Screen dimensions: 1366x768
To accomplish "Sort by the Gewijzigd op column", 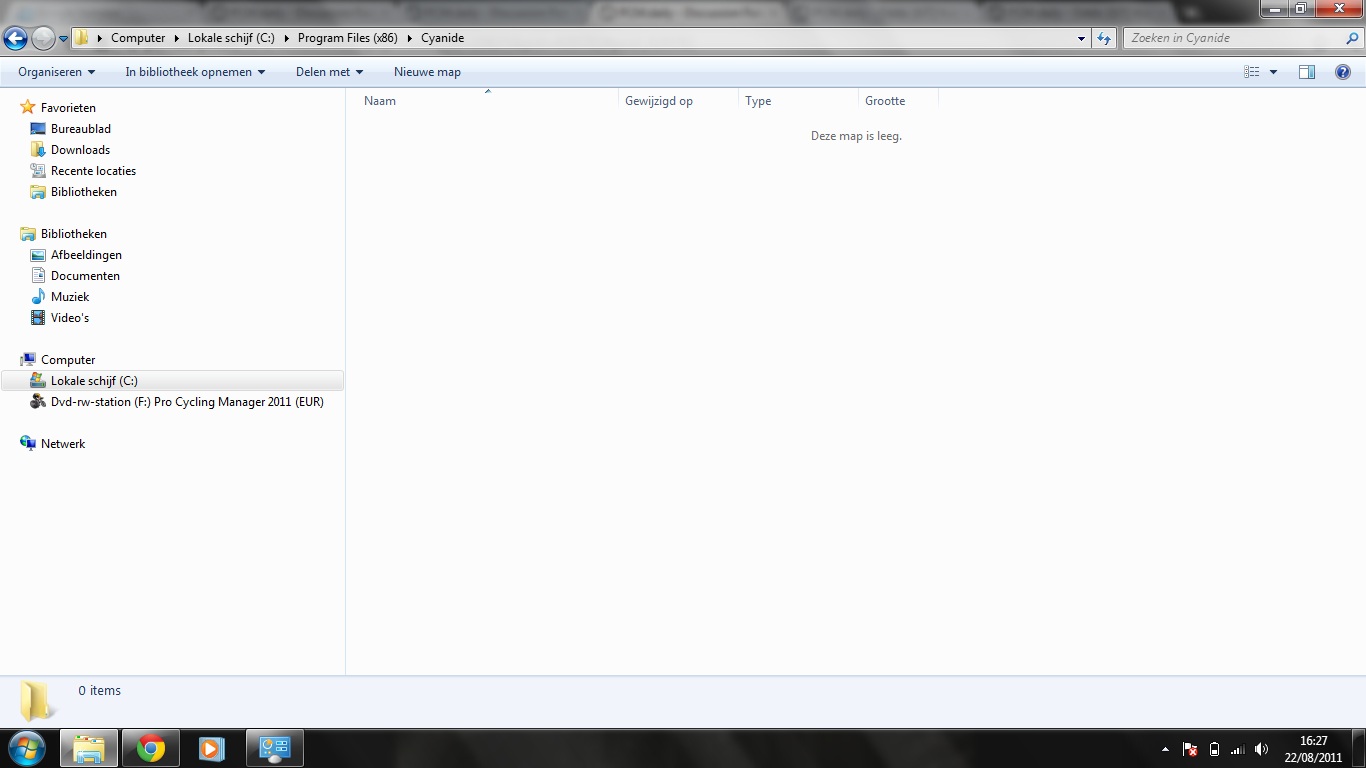I will coord(659,101).
